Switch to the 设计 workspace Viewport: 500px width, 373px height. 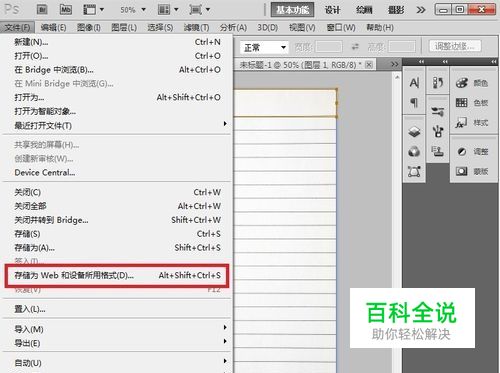[332, 10]
